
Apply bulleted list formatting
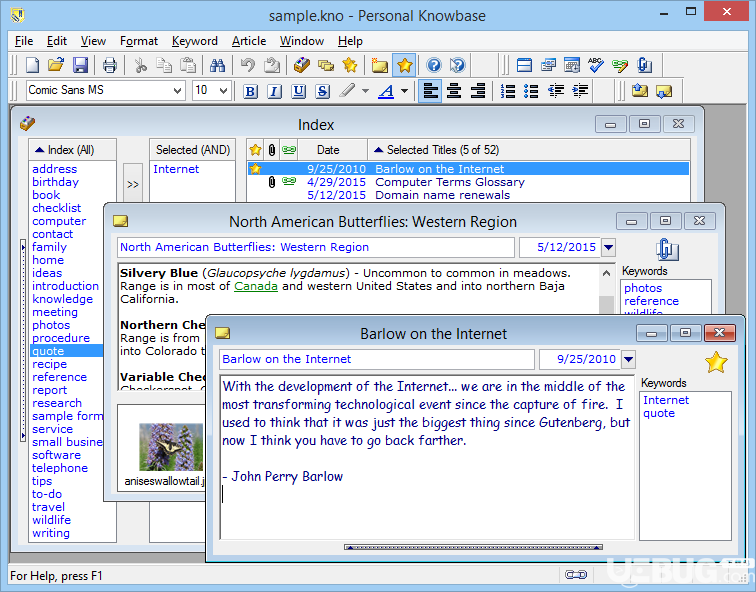531,91
